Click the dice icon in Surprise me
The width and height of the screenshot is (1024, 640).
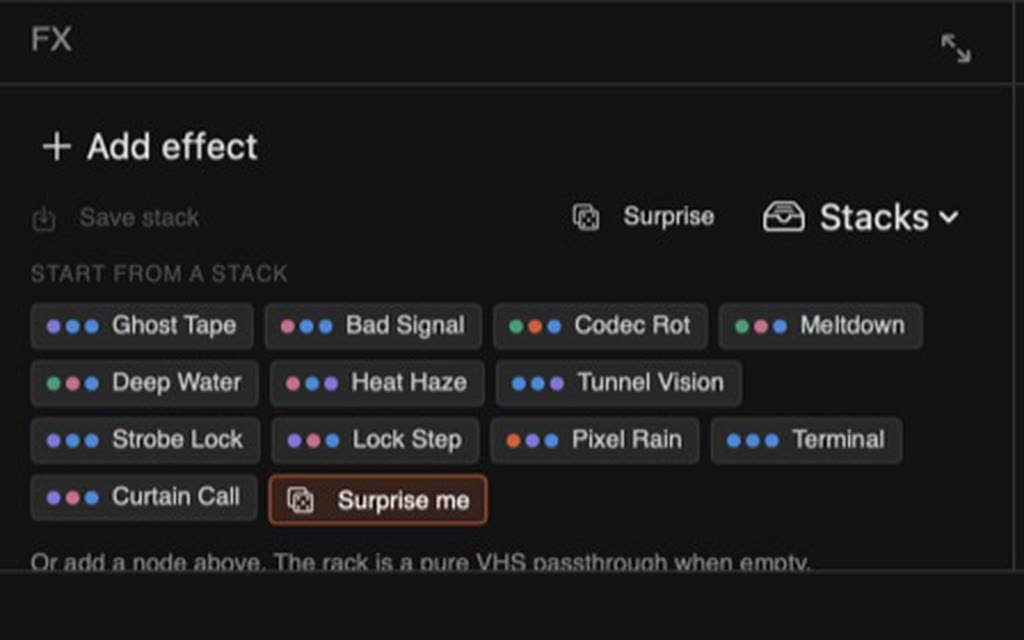pyautogui.click(x=300, y=500)
